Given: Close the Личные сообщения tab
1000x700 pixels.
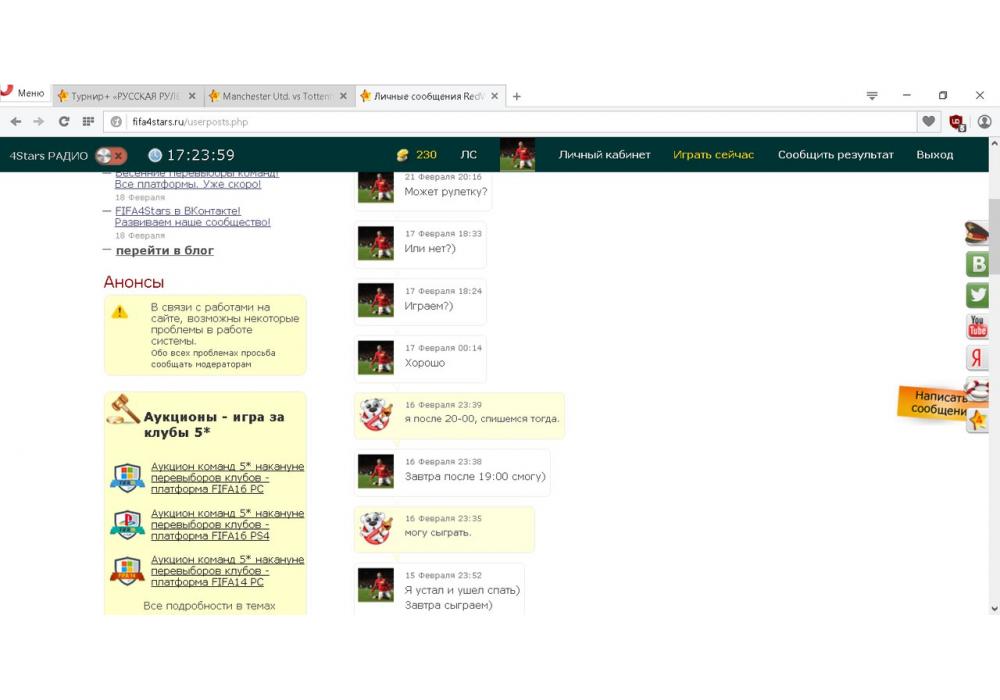Looking at the screenshot, I should click(x=494, y=96).
